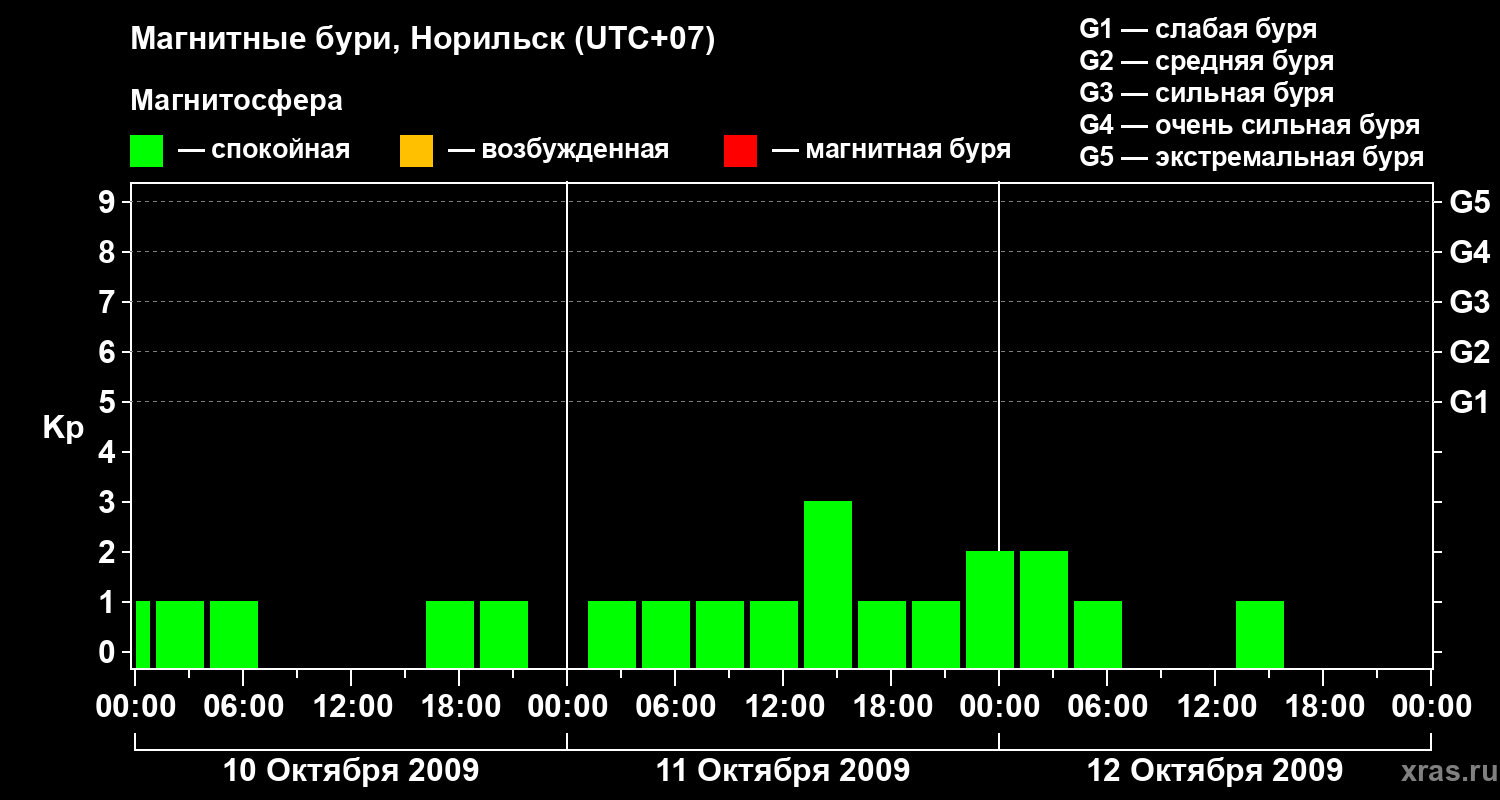Viewport: 1500px width, 800px height.
Task: Click the '12 Октября 2009' date label
Action: (x=1215, y=771)
